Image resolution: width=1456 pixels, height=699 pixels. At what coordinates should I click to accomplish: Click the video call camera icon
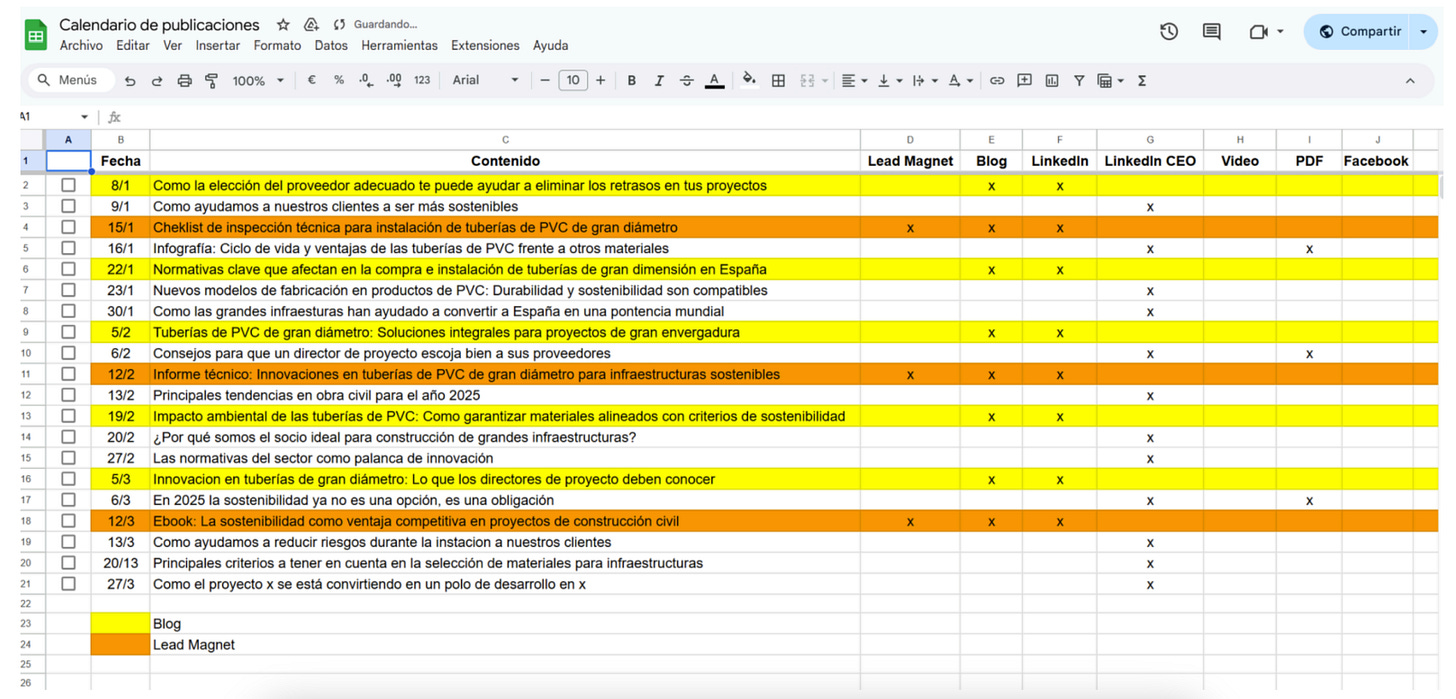pos(1259,32)
